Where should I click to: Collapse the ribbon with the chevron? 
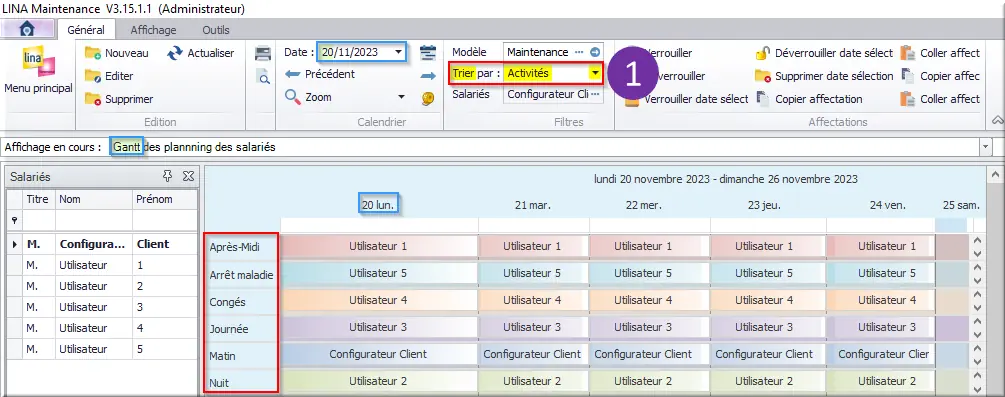pyautogui.click(x=997, y=120)
